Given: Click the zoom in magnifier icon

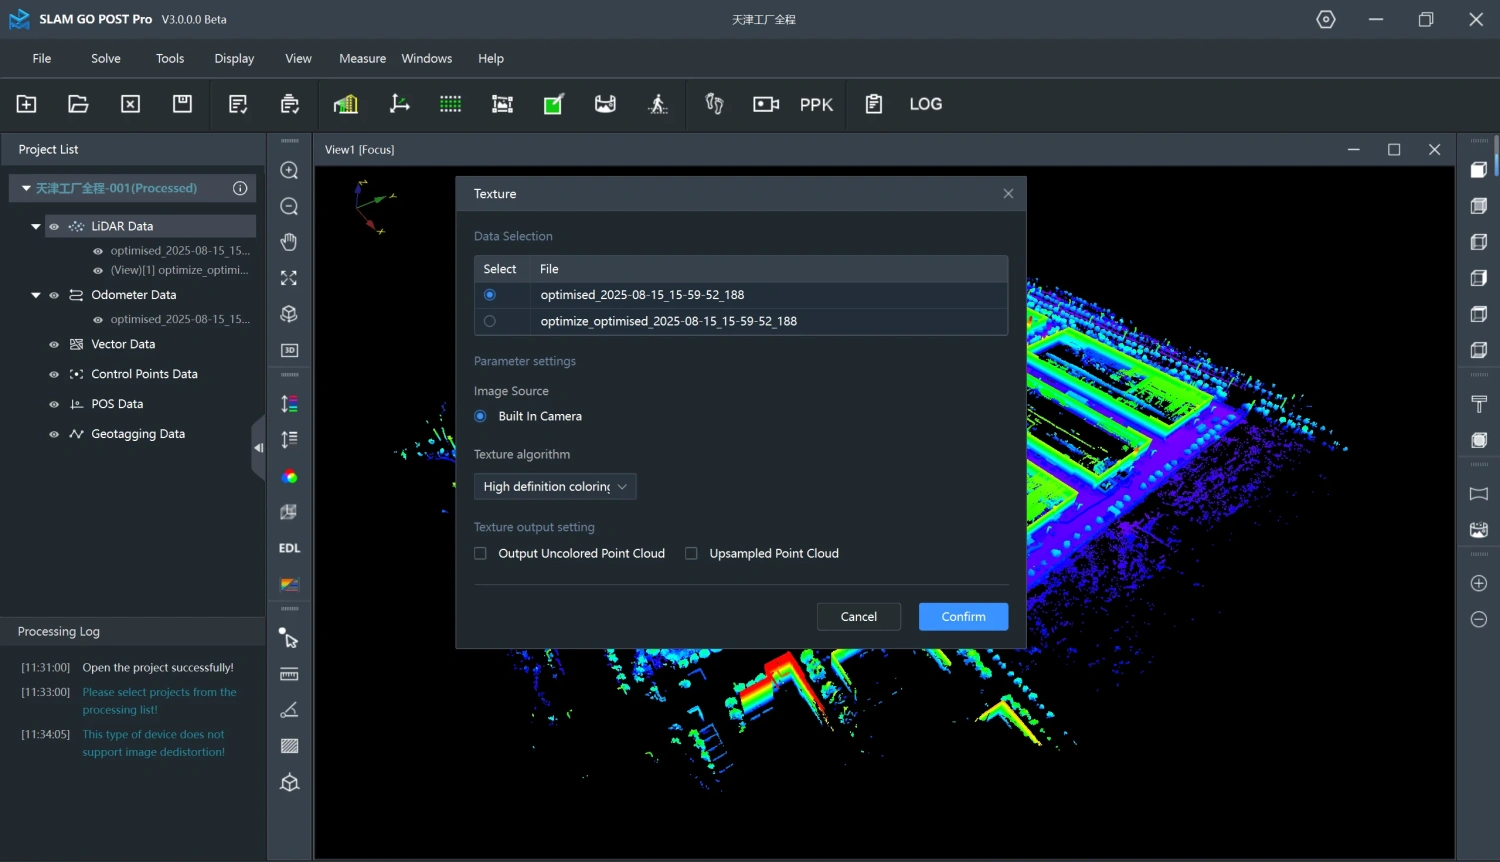Looking at the screenshot, I should (x=289, y=171).
